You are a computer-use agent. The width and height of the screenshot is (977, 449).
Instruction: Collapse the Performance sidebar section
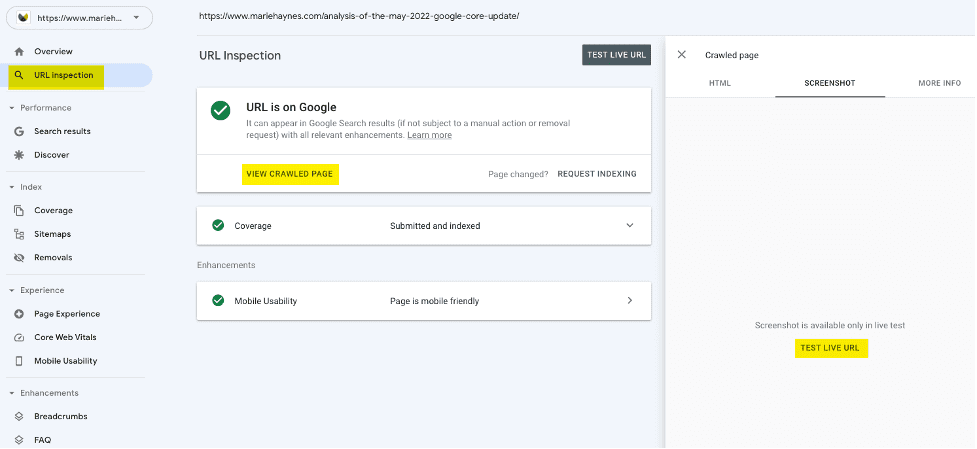(x=11, y=107)
